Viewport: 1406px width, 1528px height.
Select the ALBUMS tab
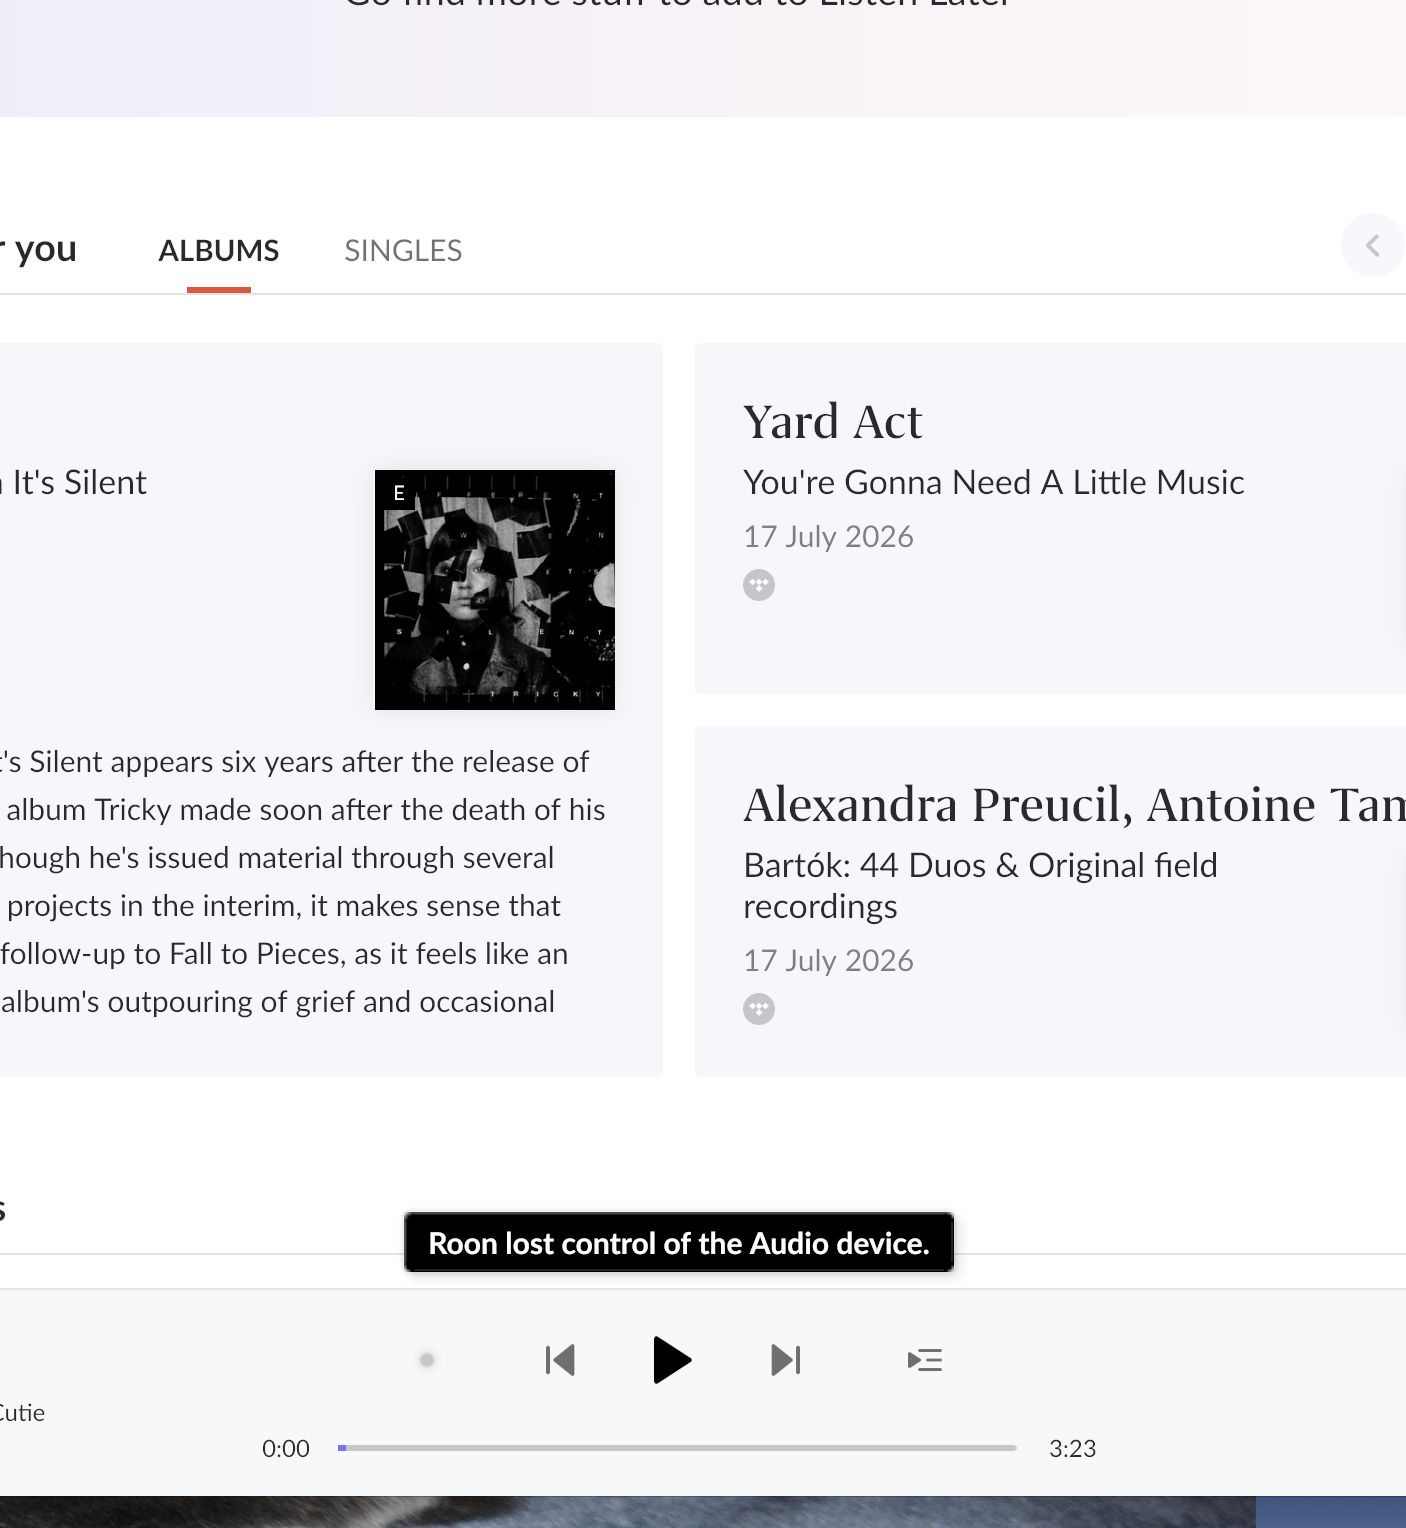pyautogui.click(x=219, y=251)
